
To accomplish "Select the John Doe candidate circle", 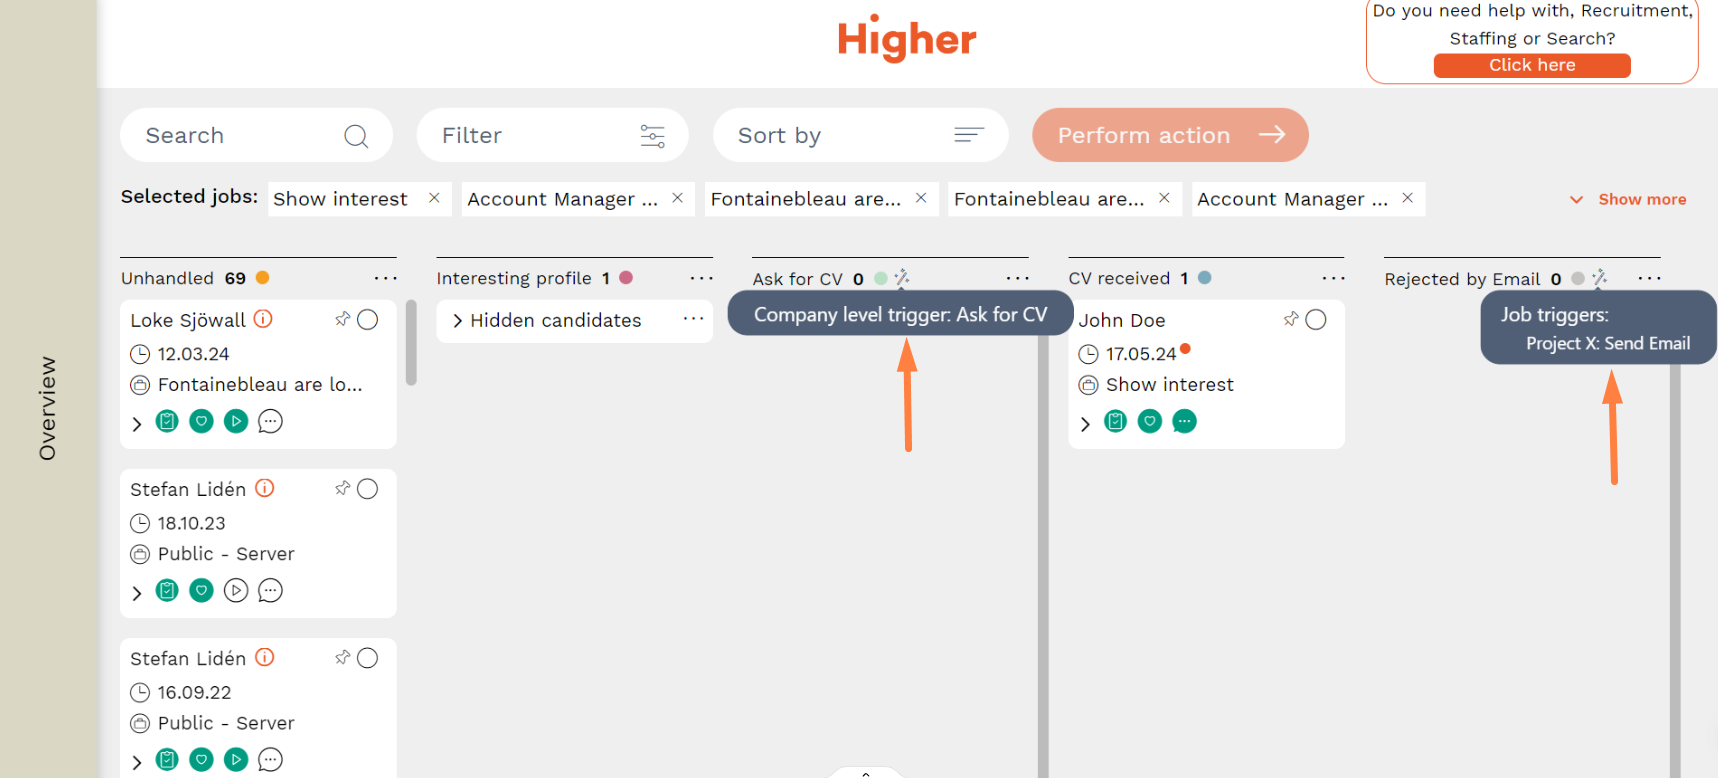I will [x=1316, y=319].
